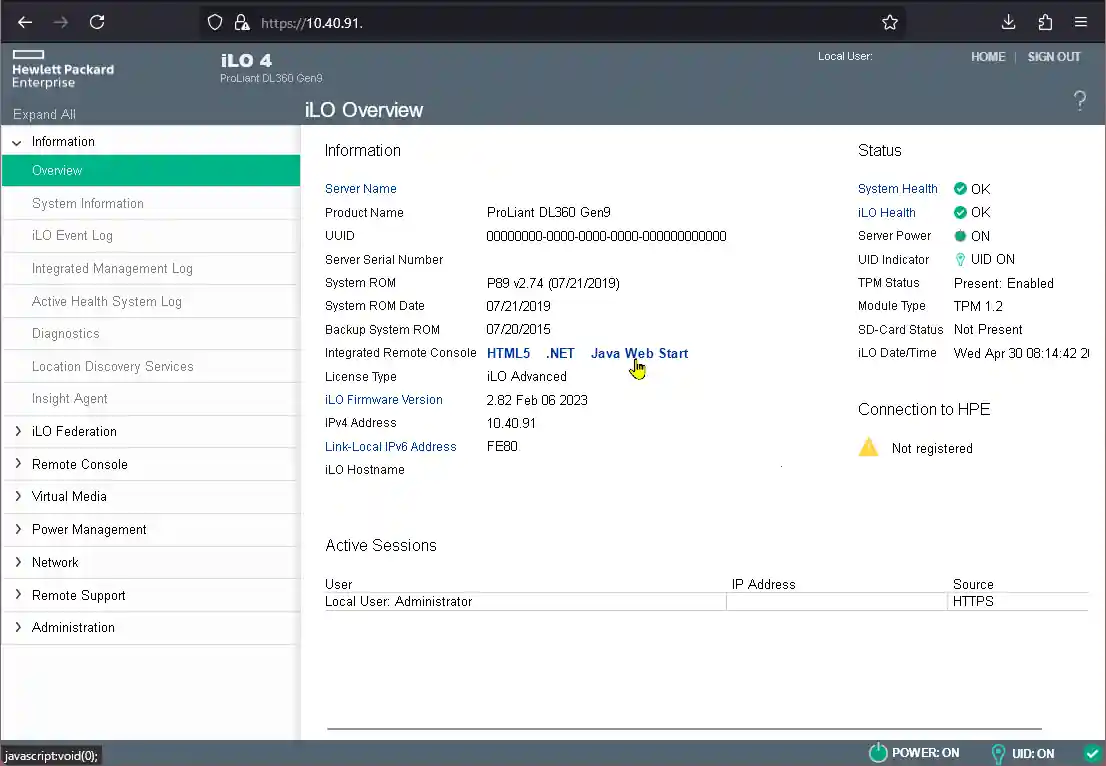Open the padlock site security info
1106x766 pixels.
click(242, 23)
